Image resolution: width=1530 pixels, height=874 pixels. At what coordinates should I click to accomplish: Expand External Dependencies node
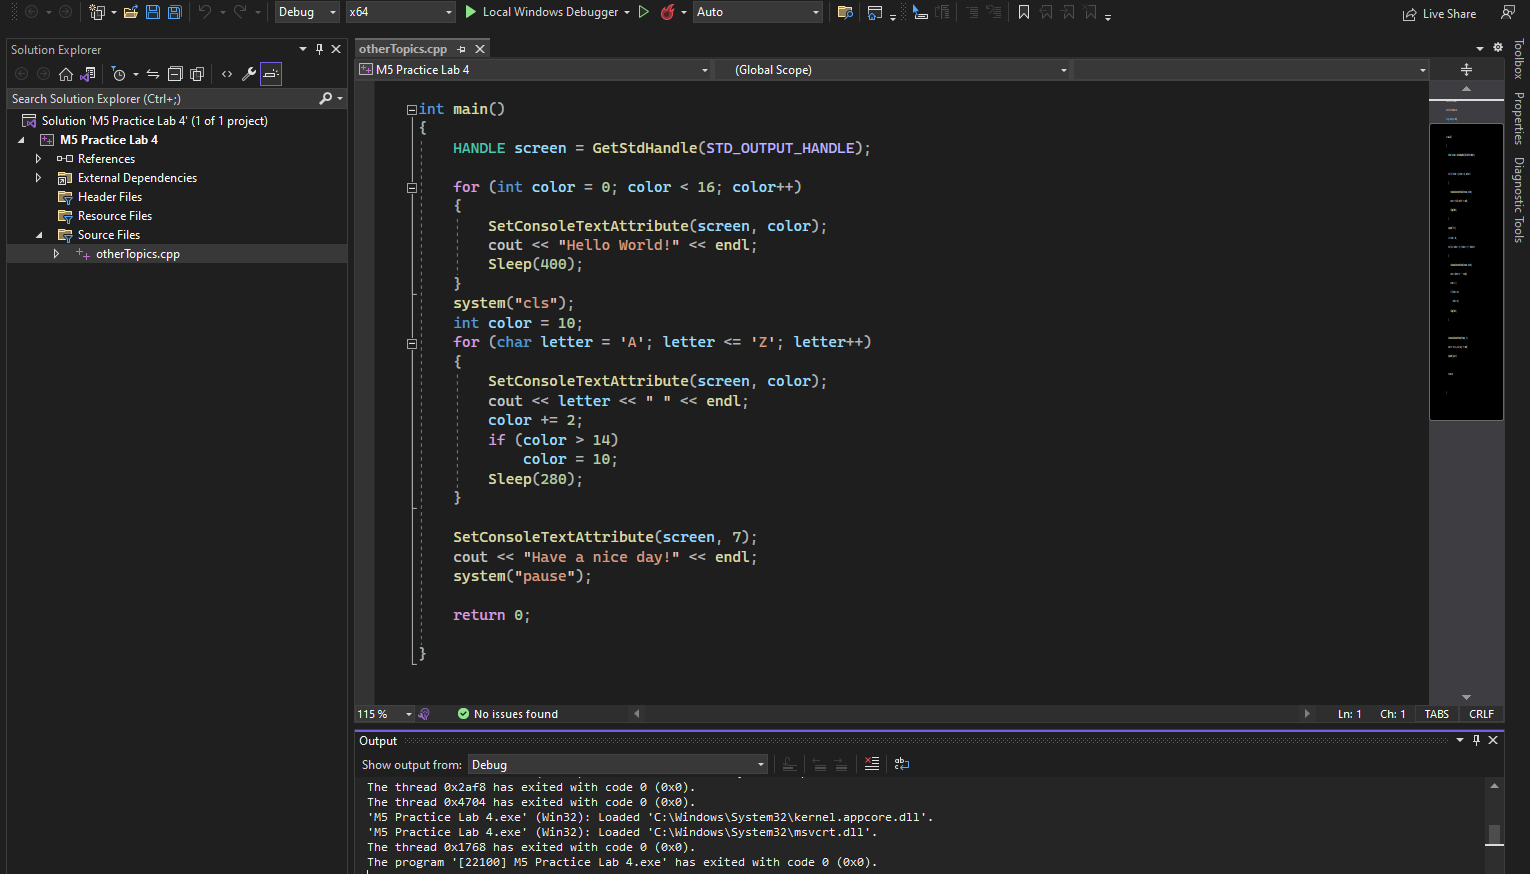tap(38, 178)
